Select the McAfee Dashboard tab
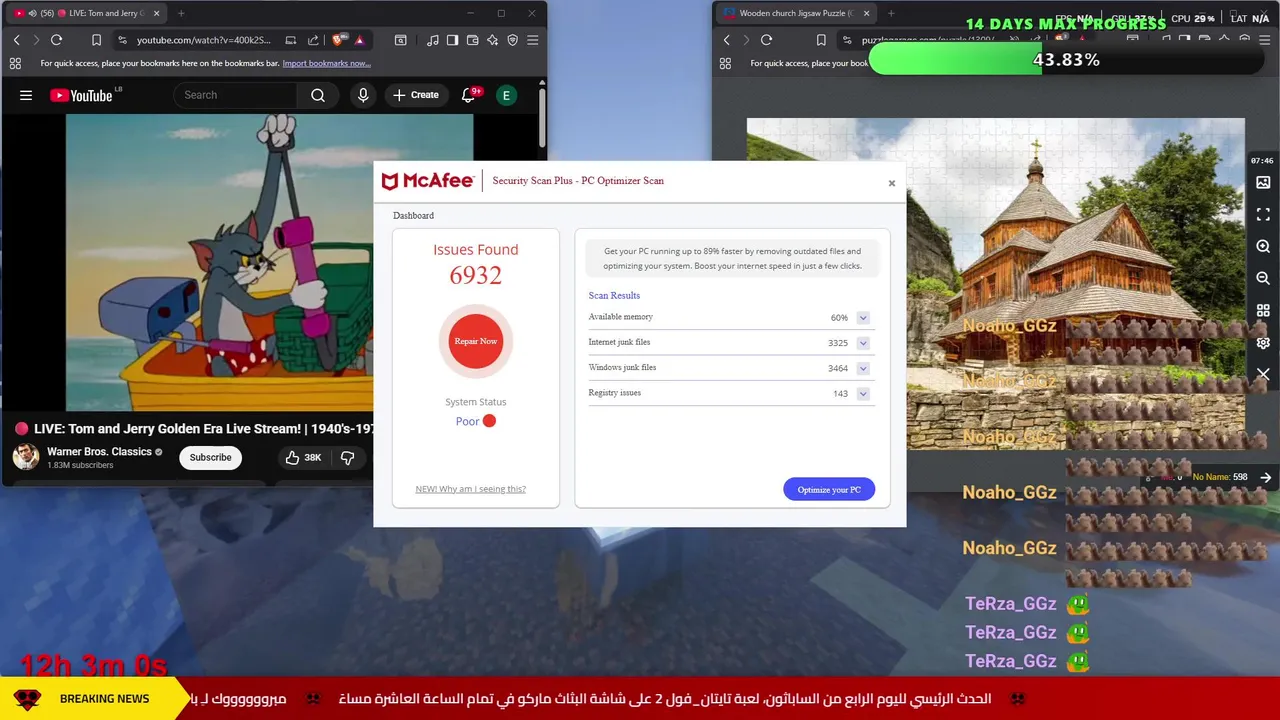 click(x=413, y=215)
